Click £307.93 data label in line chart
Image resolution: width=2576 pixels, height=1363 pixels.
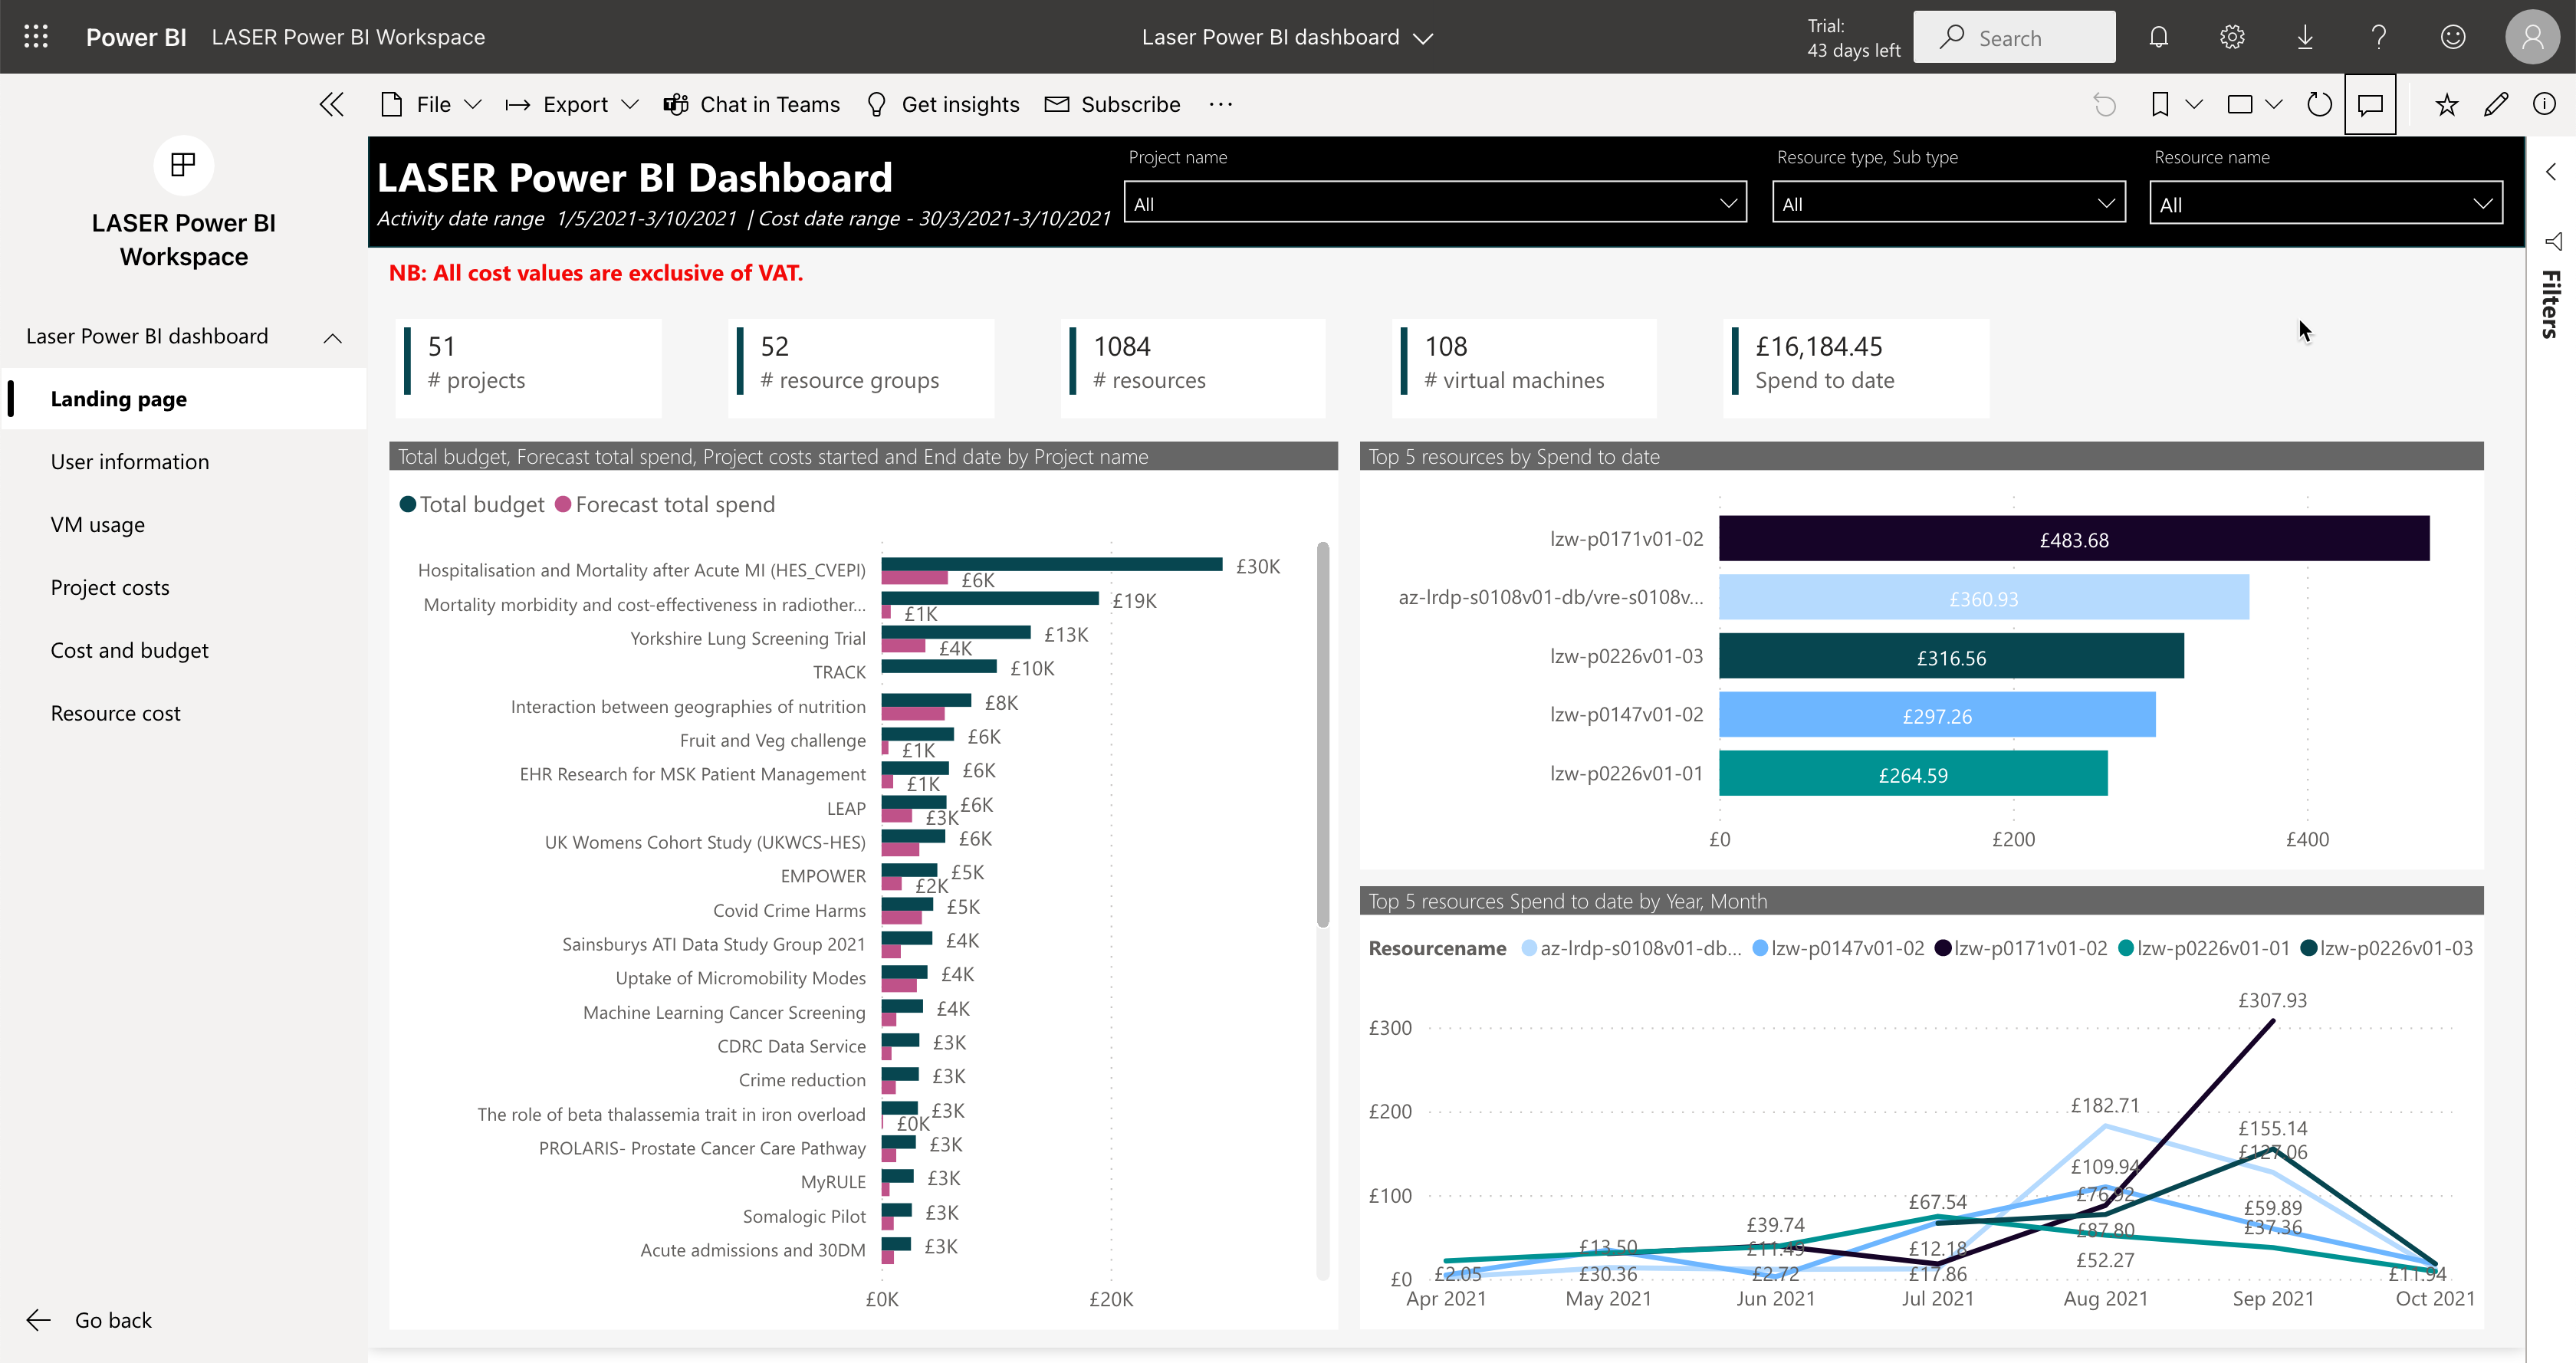(x=2272, y=1000)
